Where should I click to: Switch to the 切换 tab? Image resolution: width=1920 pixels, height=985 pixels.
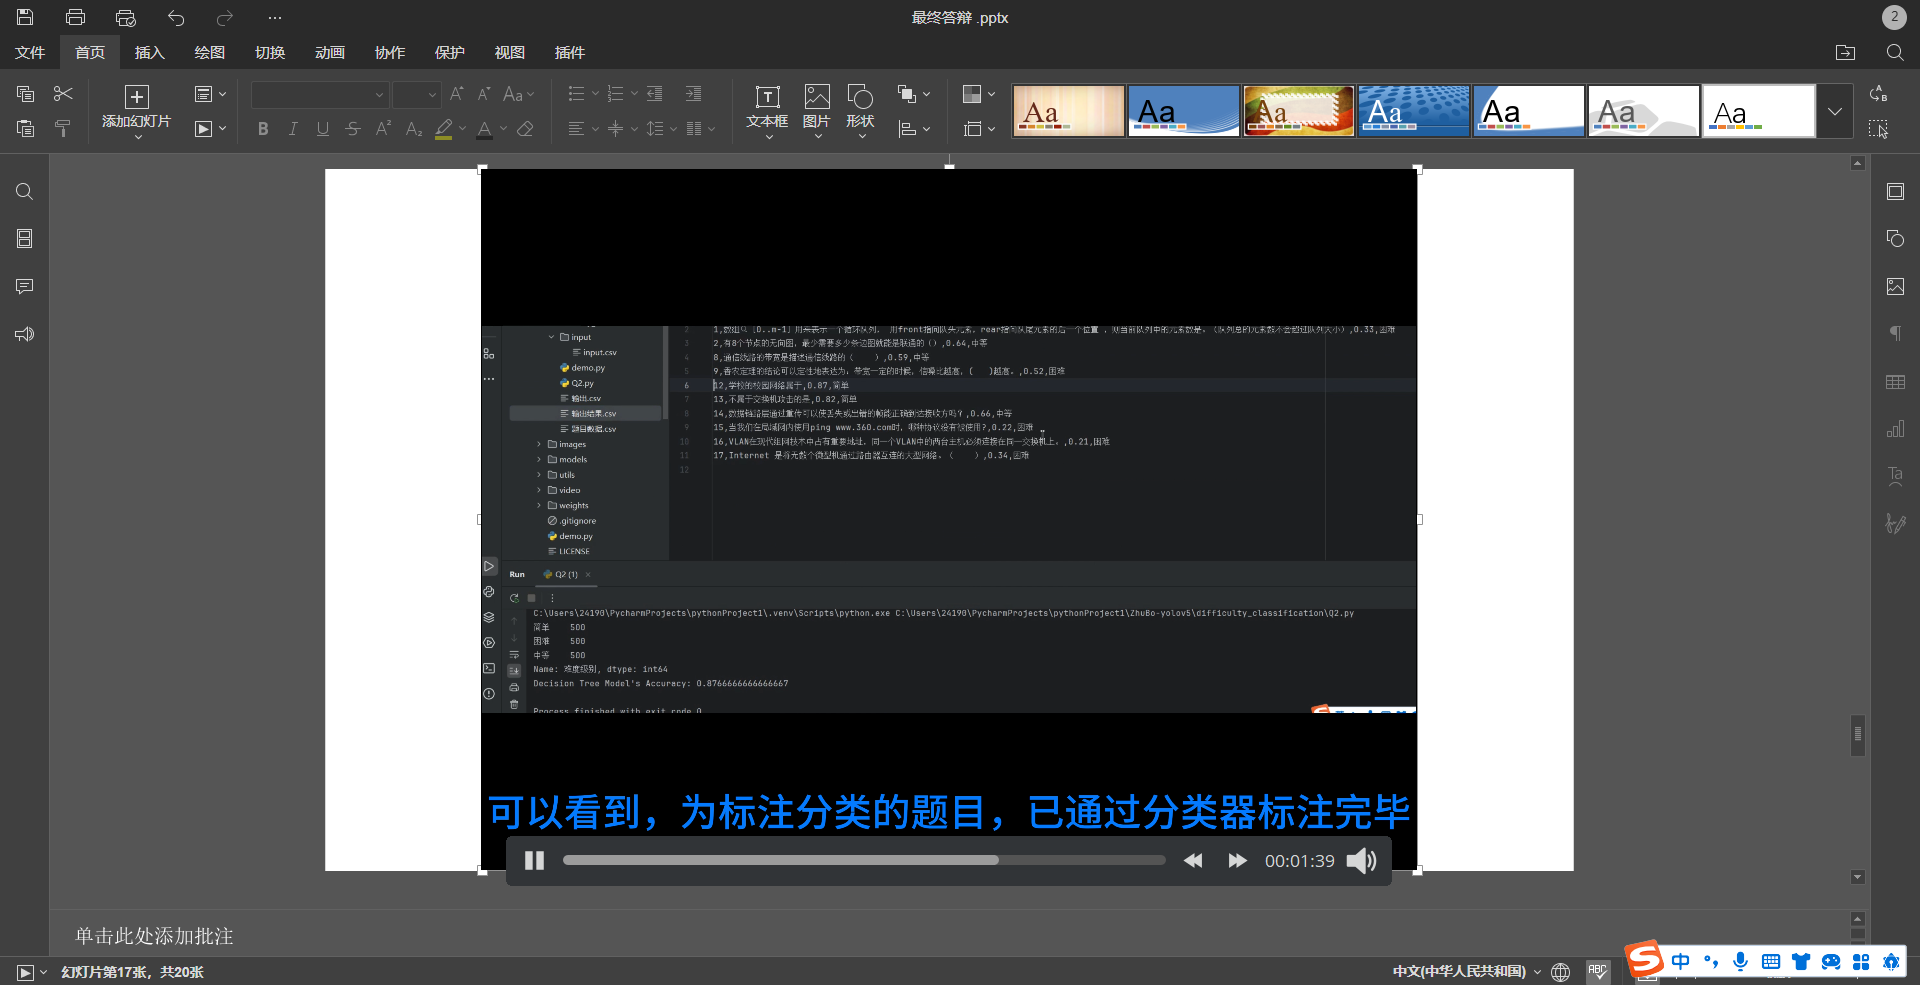[270, 52]
